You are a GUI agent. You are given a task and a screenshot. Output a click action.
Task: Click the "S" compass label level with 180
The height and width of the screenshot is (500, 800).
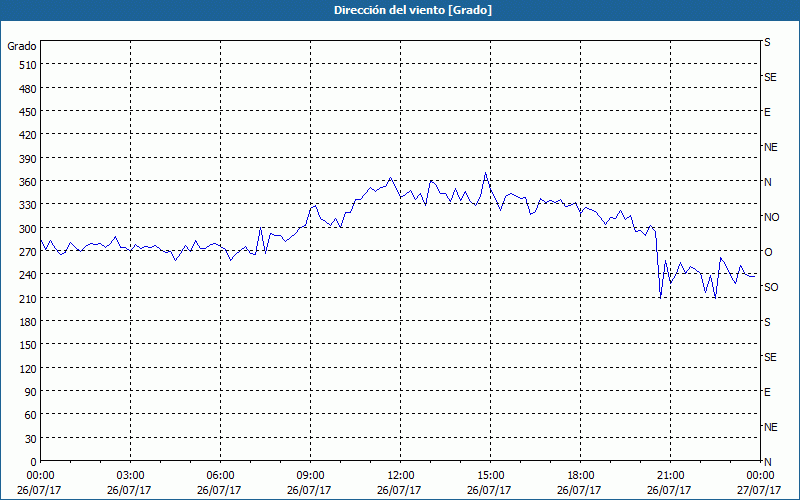pos(767,322)
